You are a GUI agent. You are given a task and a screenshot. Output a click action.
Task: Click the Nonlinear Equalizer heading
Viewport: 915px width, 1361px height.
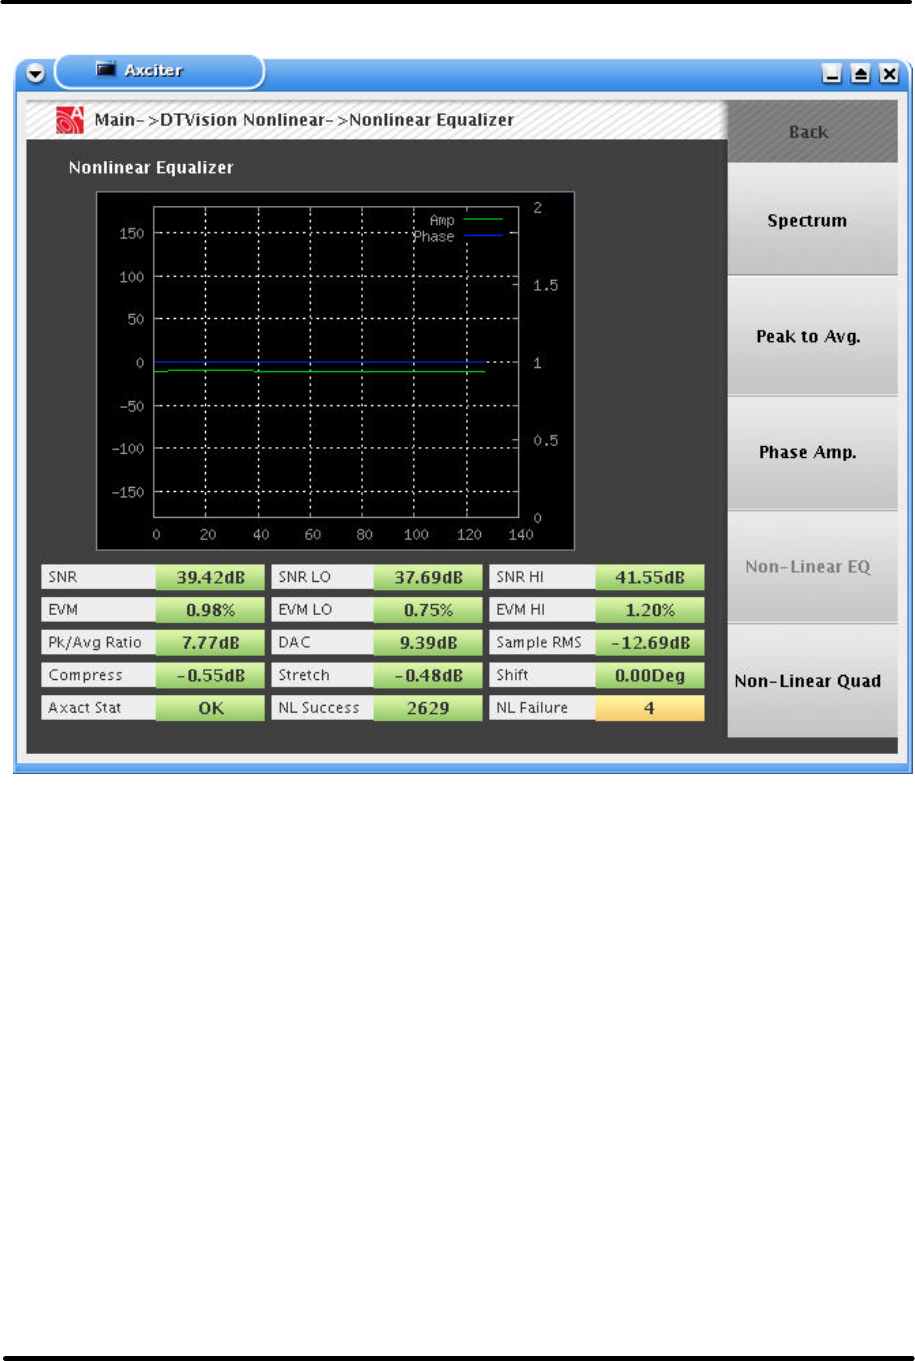[x=151, y=168]
